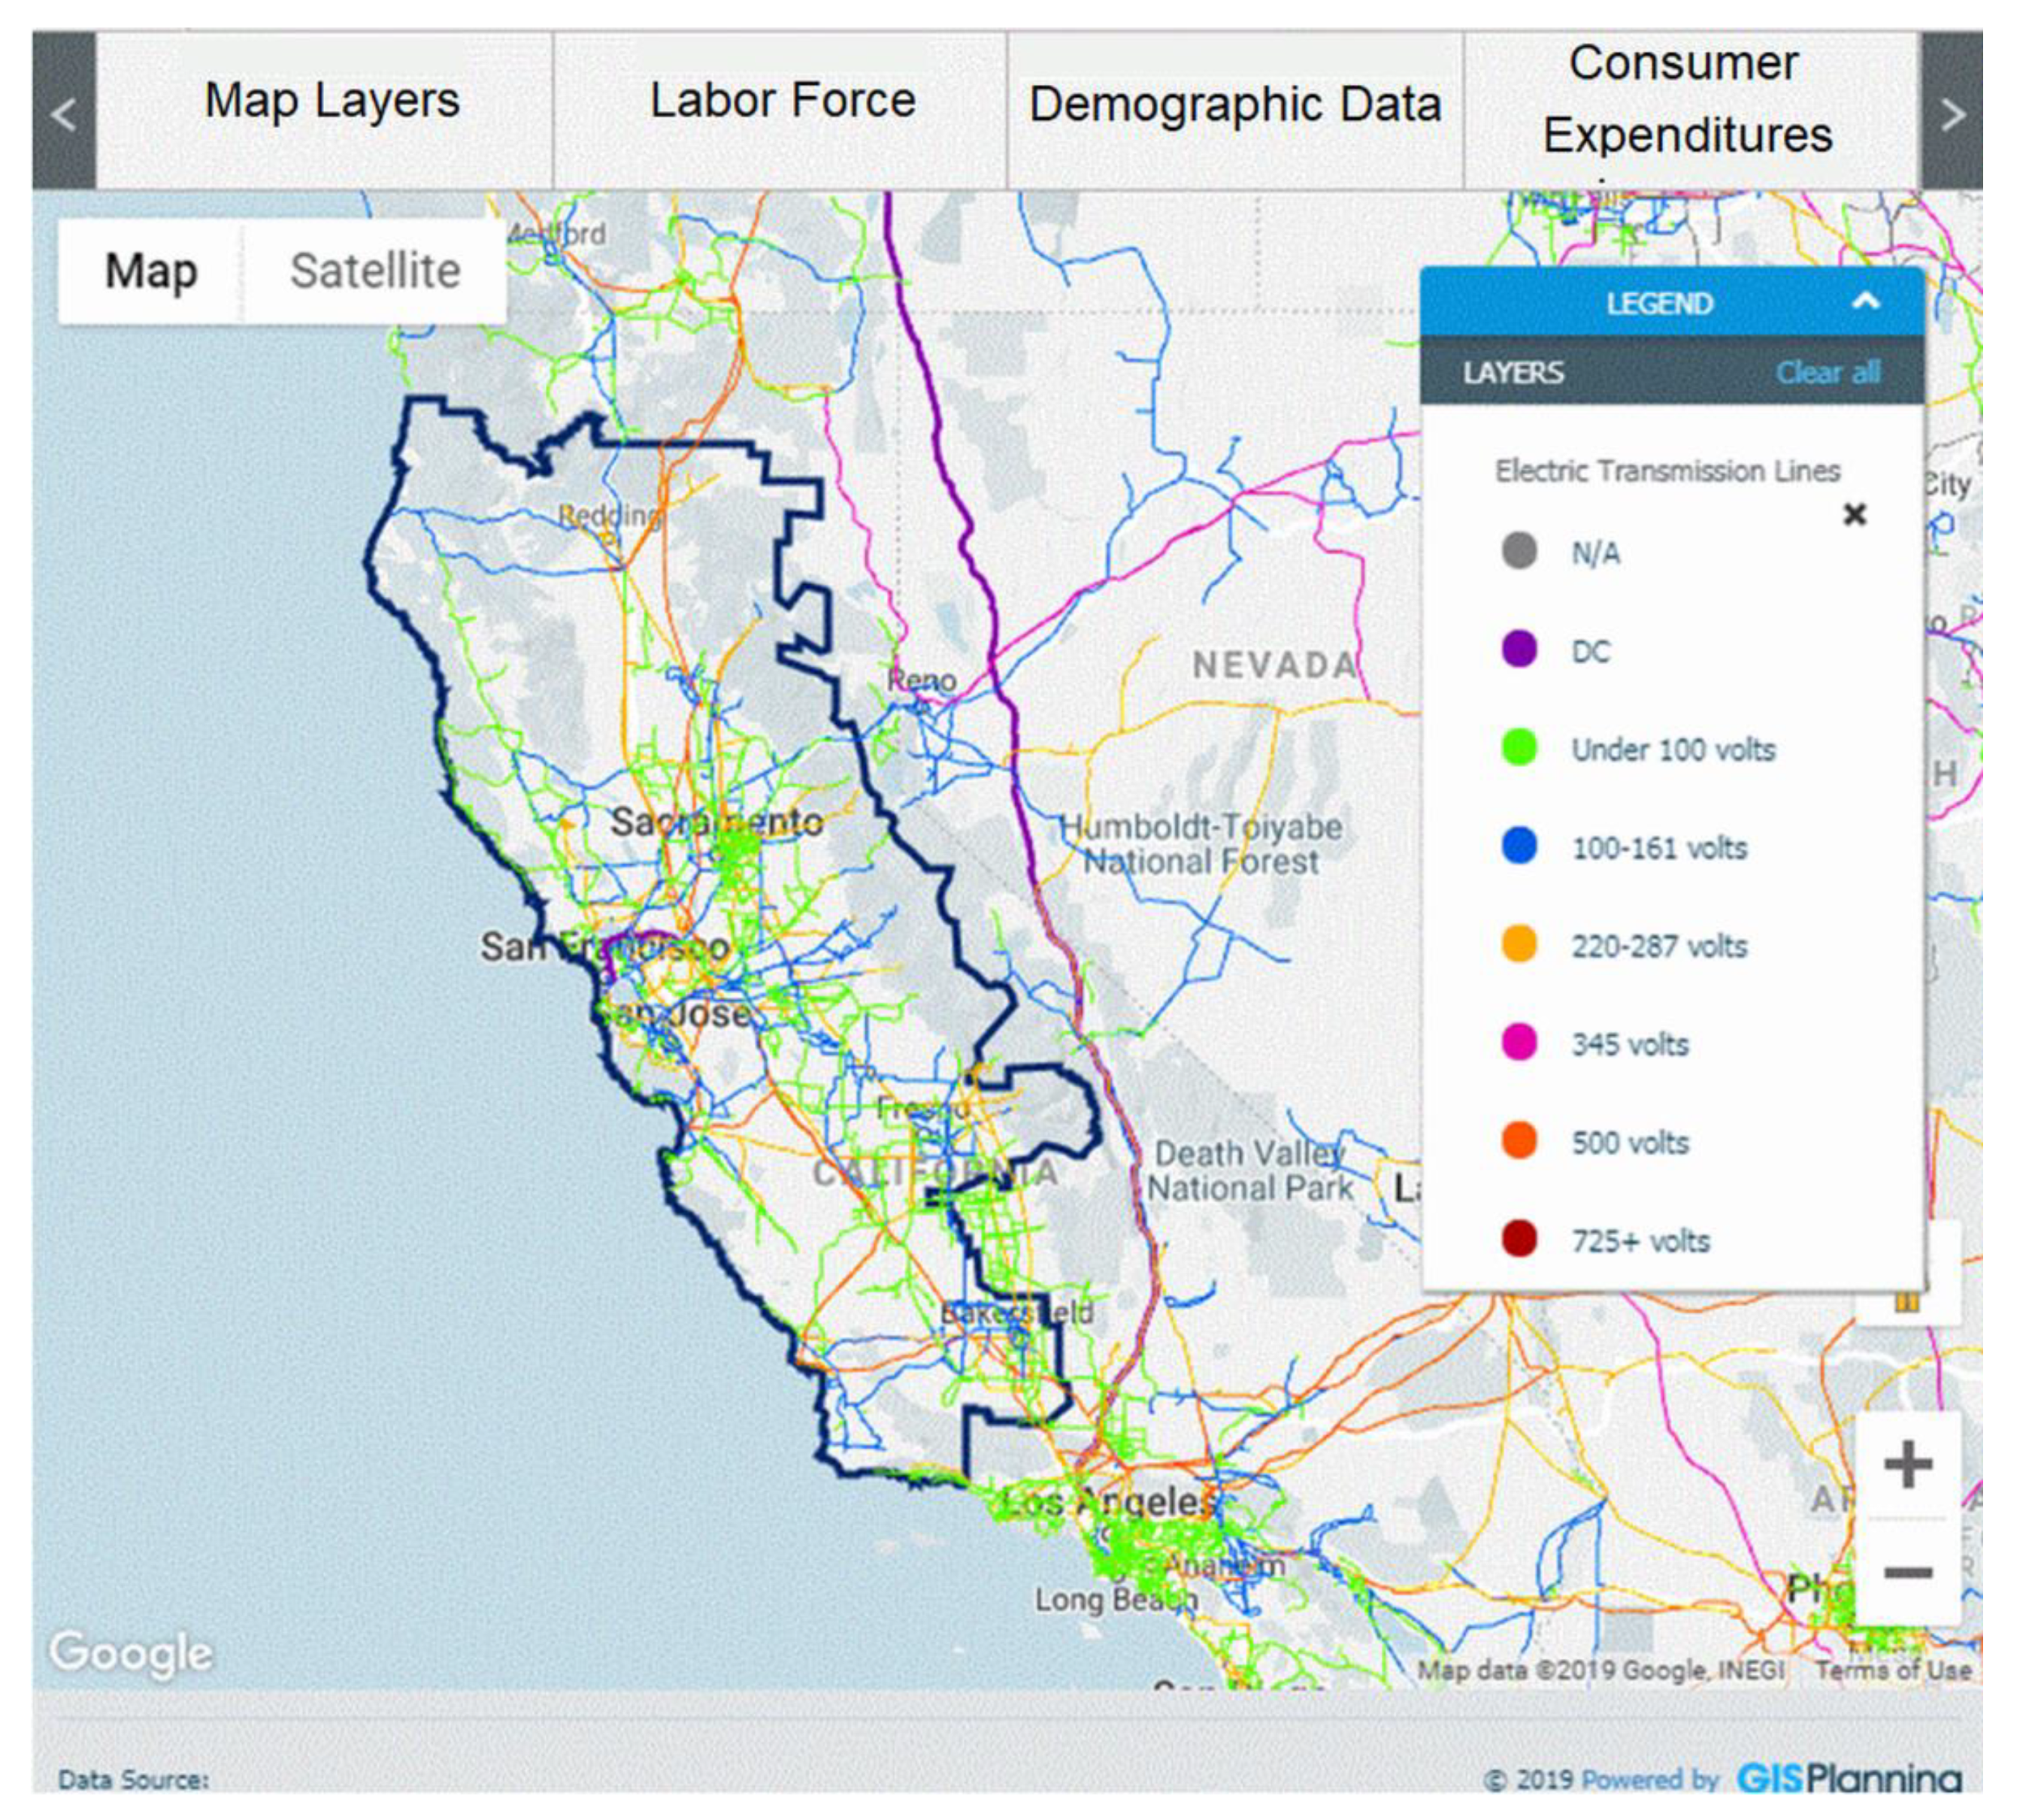
Task: Open the Map Layers tab
Action: point(331,101)
